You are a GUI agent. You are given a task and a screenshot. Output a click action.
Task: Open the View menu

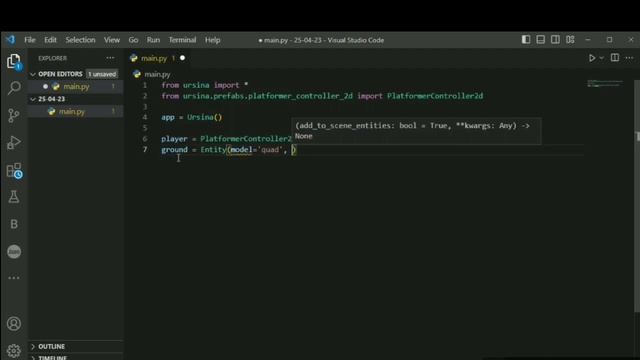(x=111, y=40)
